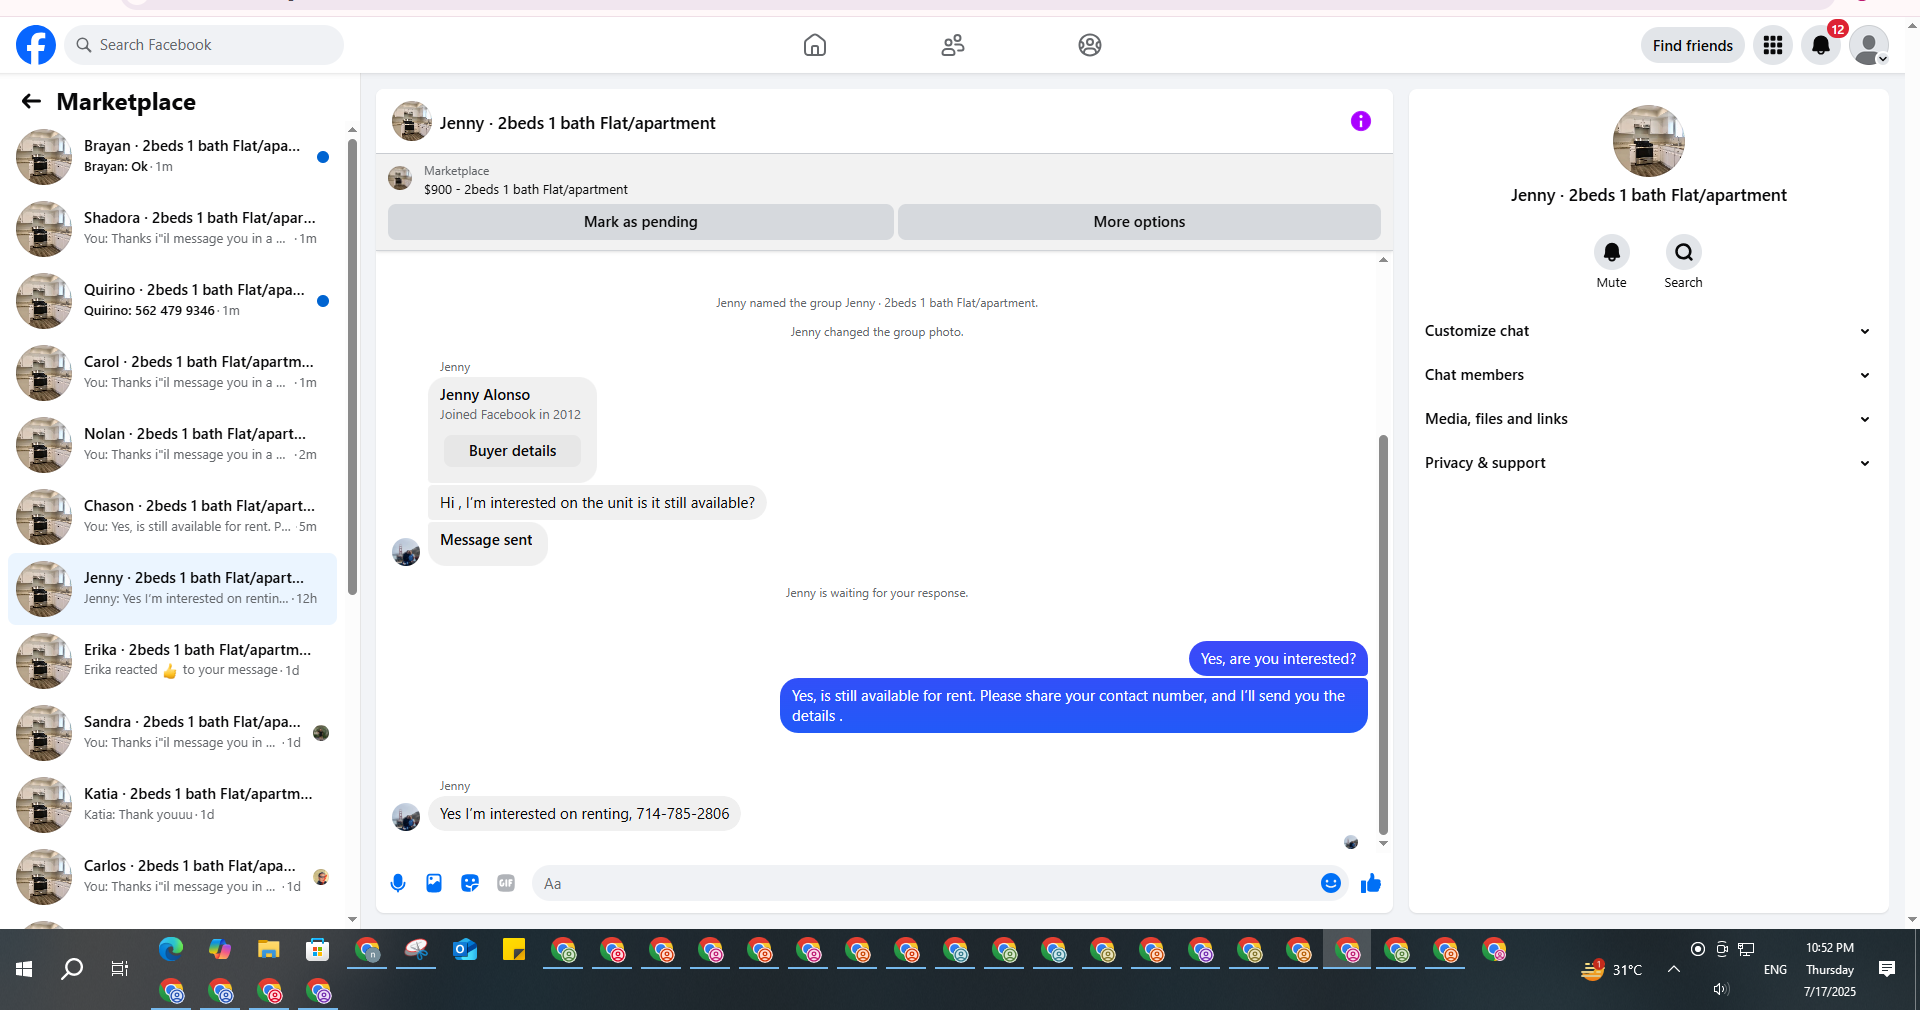Choose a sticker from the sticker icon
Image resolution: width=1920 pixels, height=1010 pixels.
click(x=470, y=883)
